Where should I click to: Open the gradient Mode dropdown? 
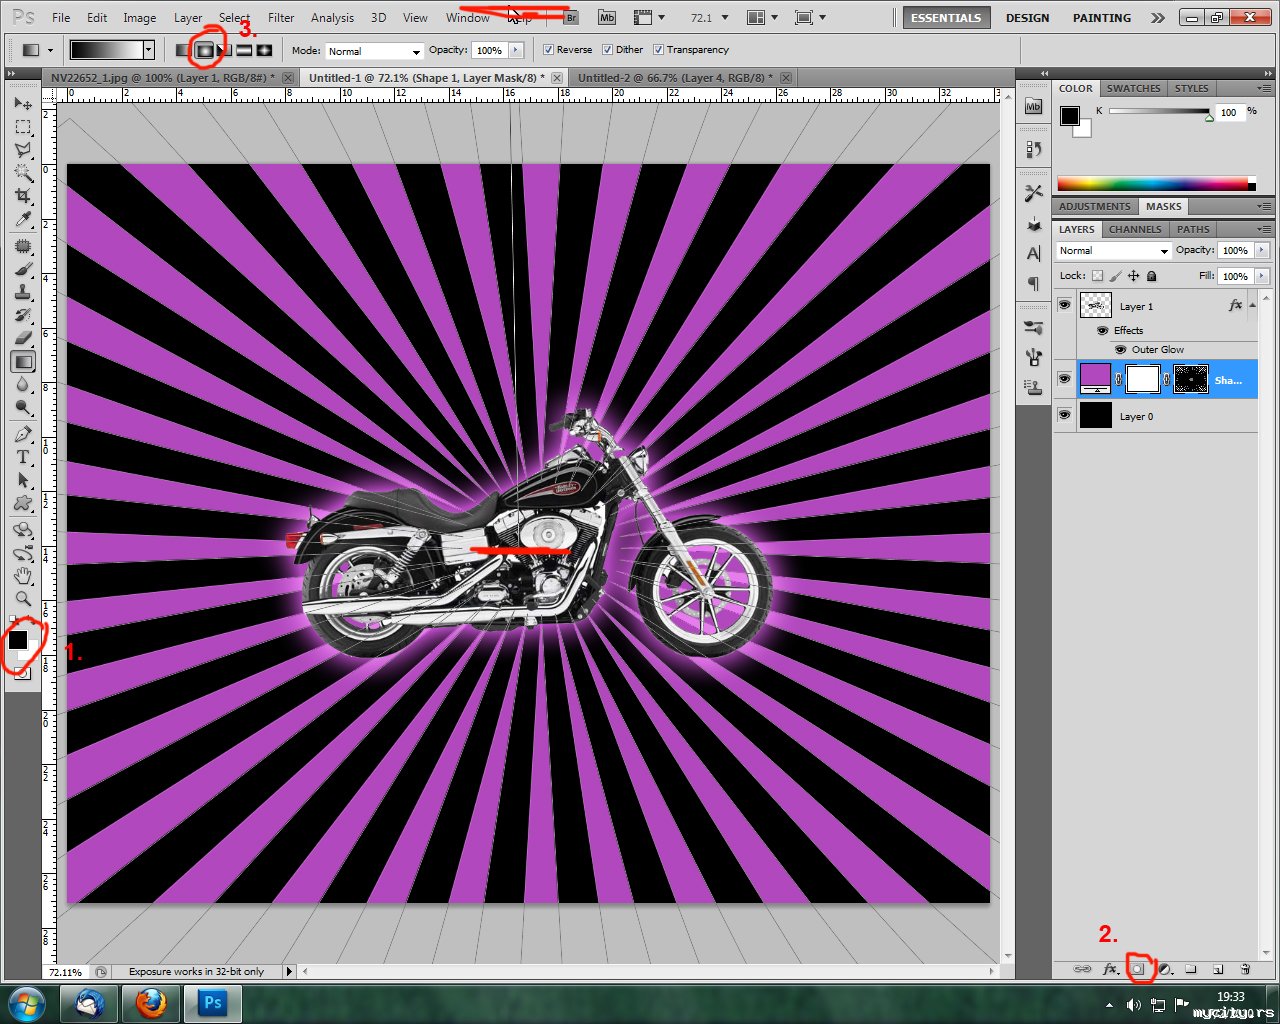coord(375,51)
